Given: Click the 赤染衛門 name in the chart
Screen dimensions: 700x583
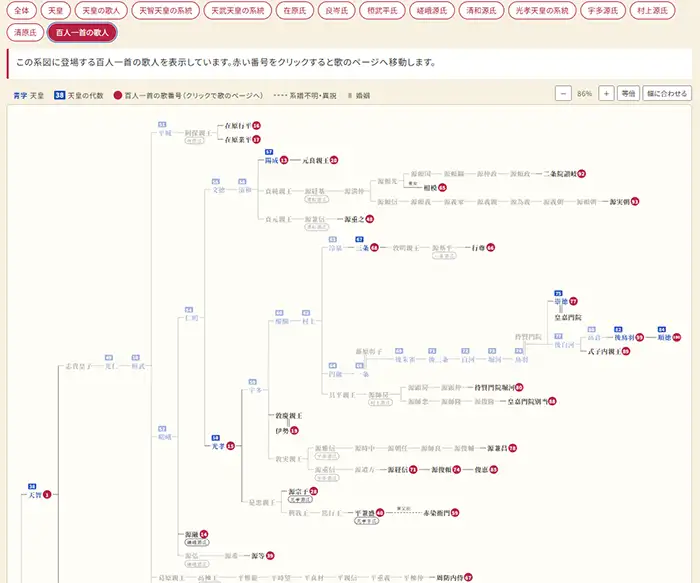Looking at the screenshot, I should tap(436, 513).
